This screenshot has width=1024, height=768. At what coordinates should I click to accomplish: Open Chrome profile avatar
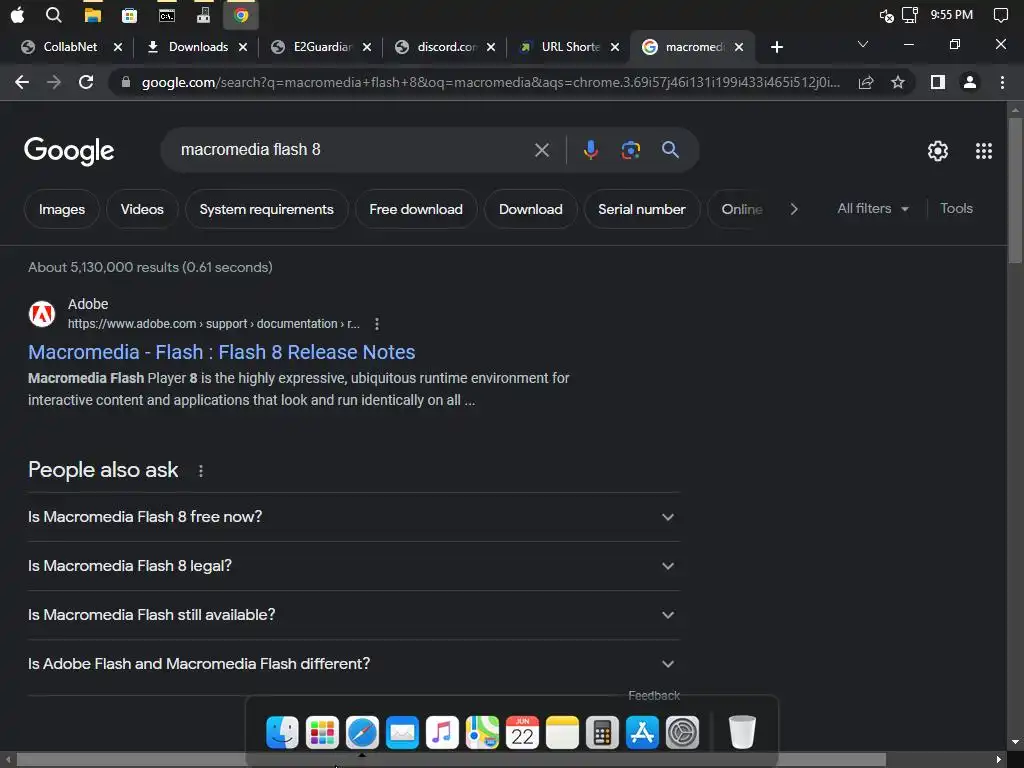click(x=970, y=82)
